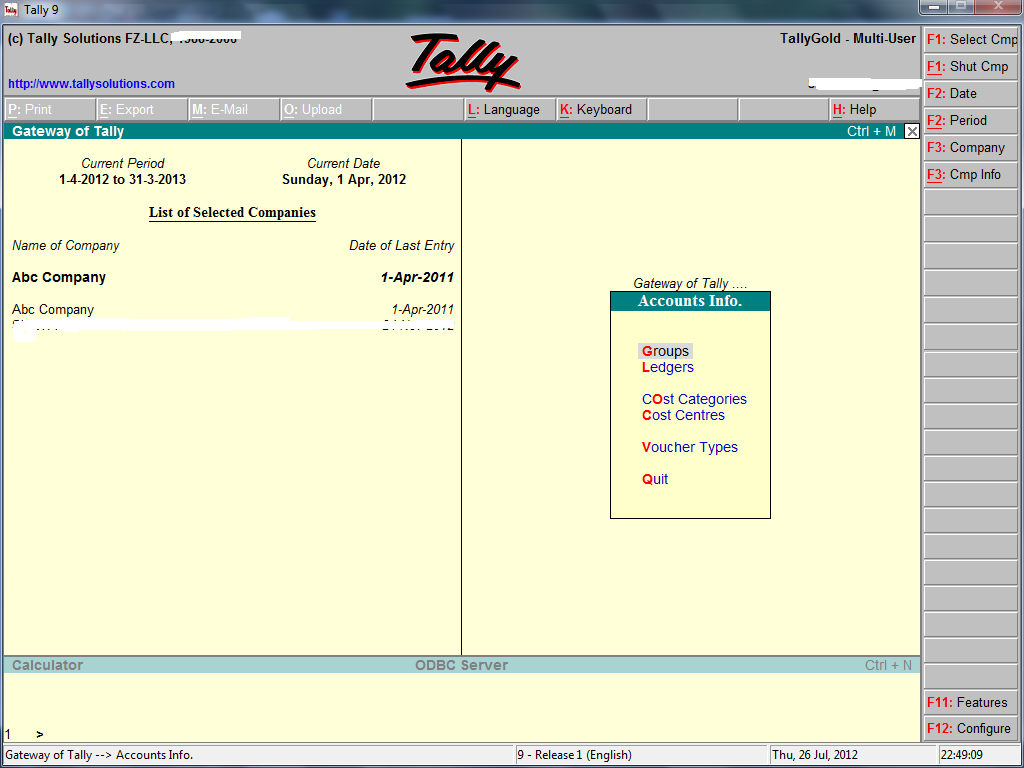1024x768 pixels.
Task: Open Cost Categories
Action: pos(694,399)
